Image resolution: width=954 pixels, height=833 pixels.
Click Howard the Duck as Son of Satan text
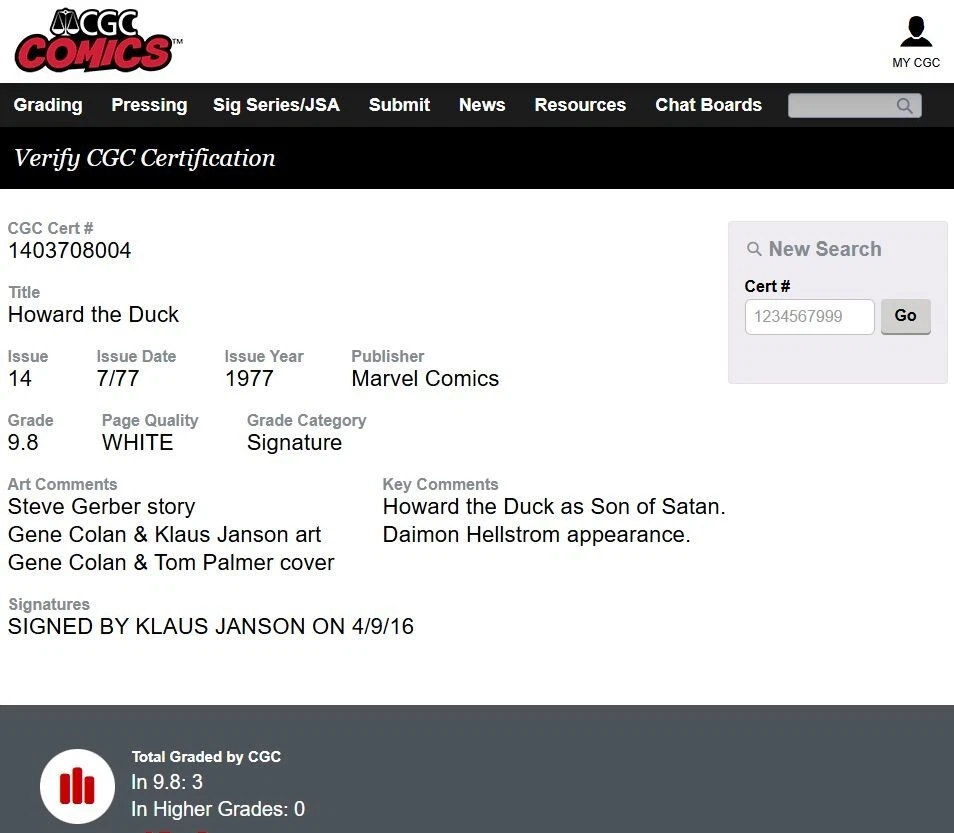(554, 506)
